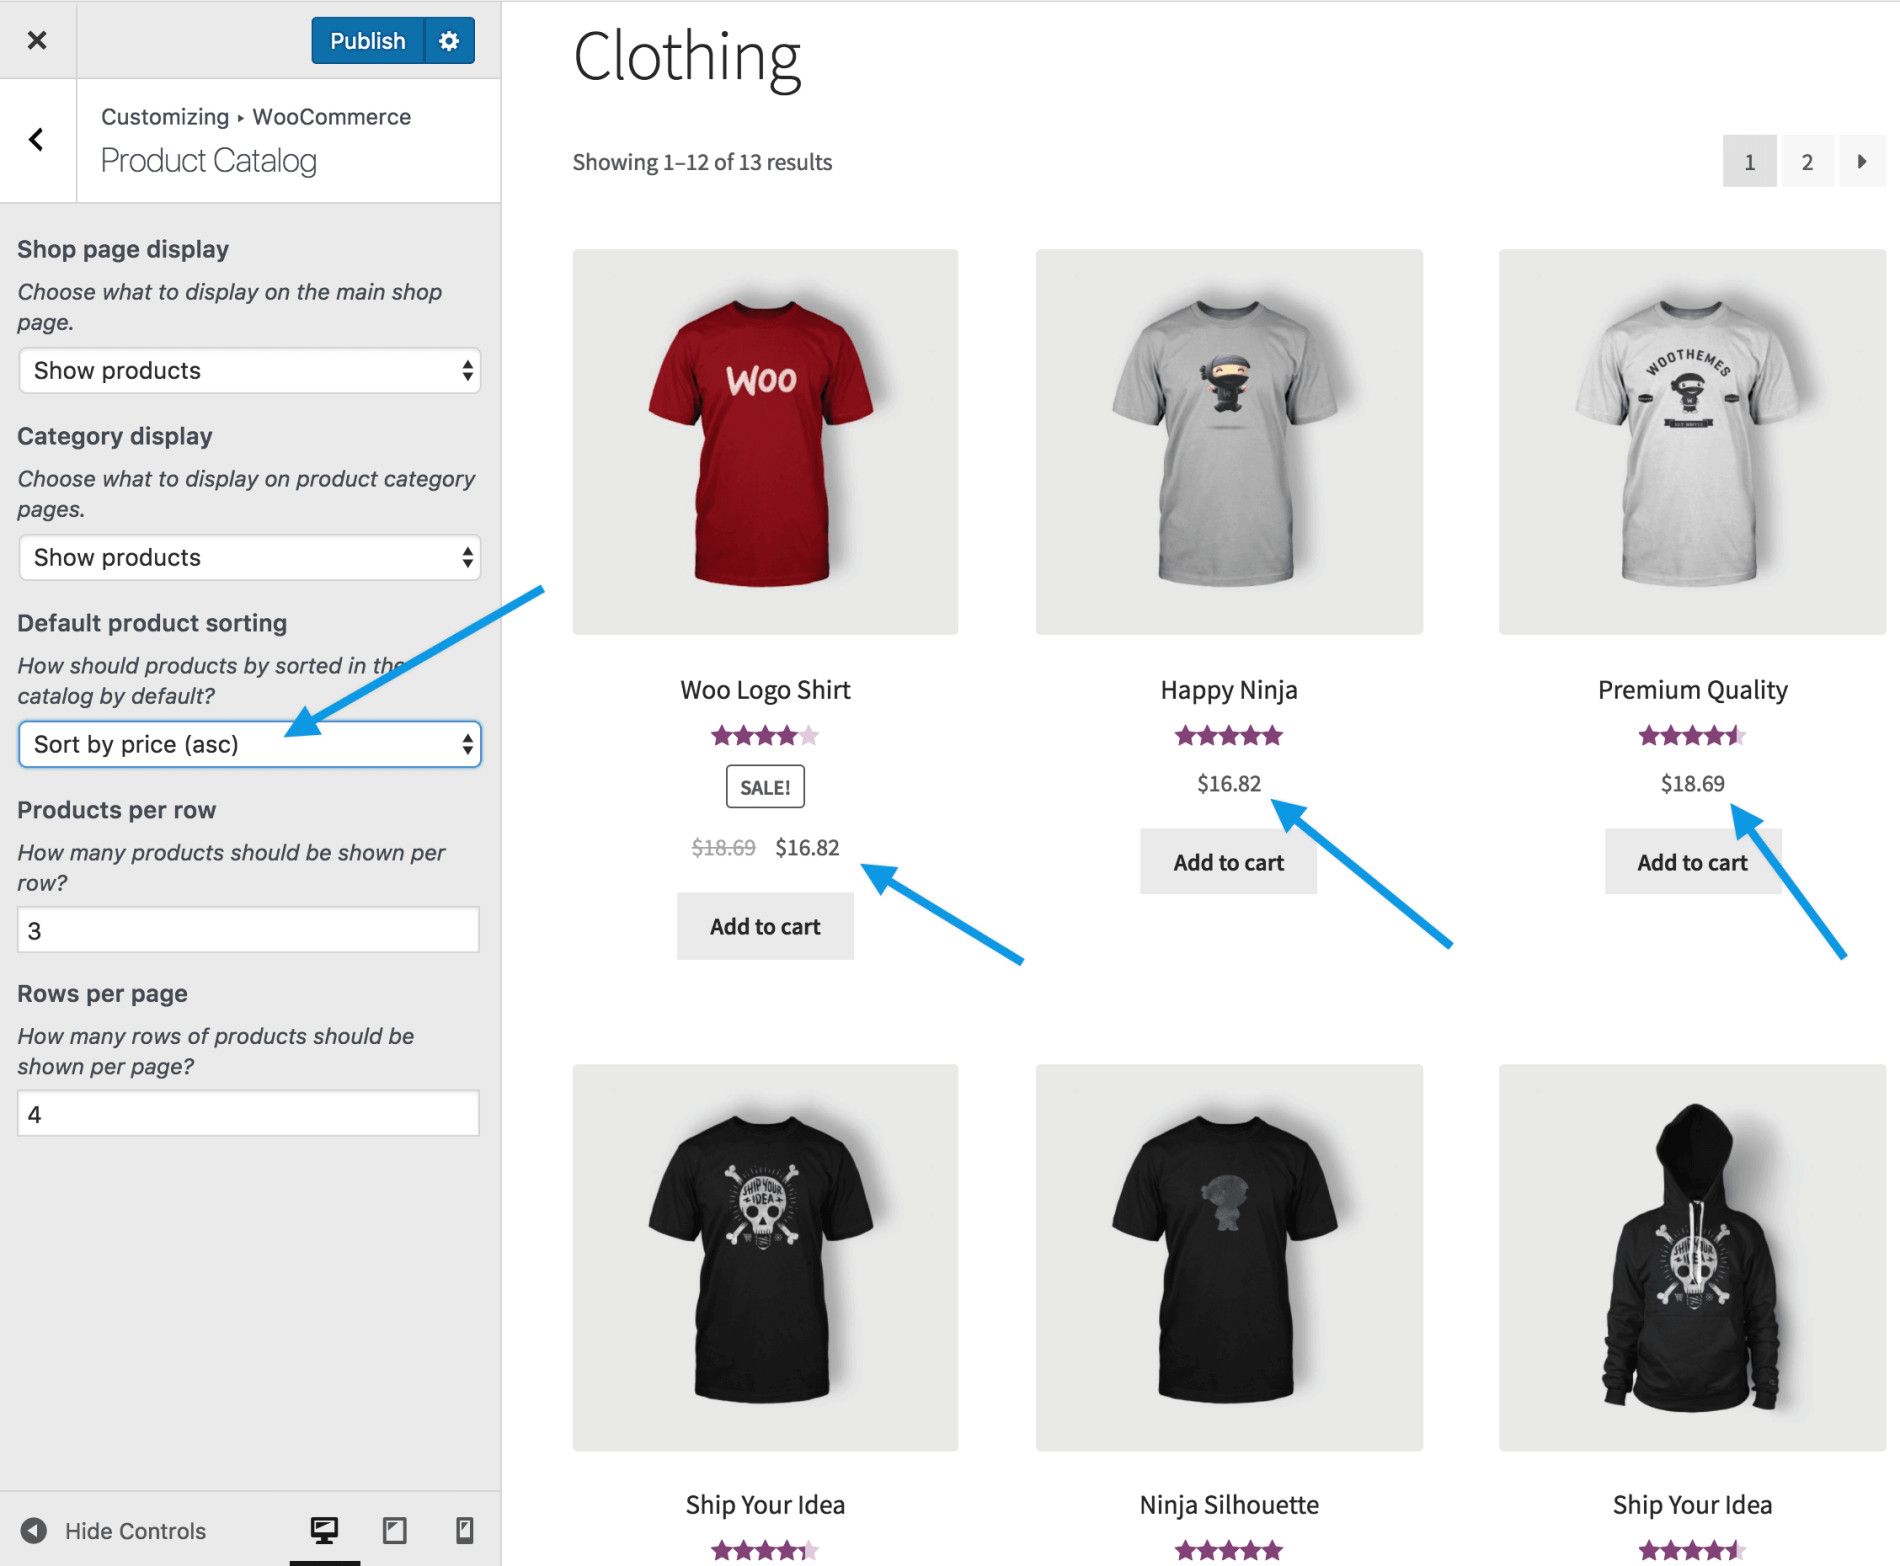Click the Rows per page field
1900x1566 pixels.
(248, 1114)
